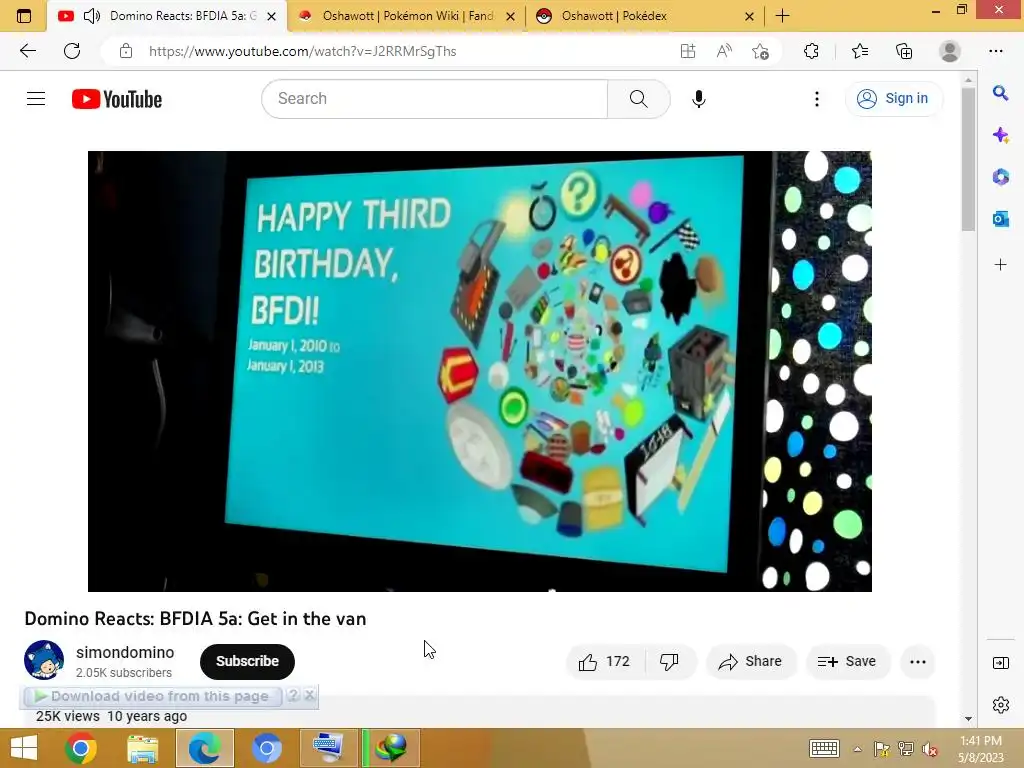Open YouTube settings three-dot menu
Viewport: 1024px width, 768px height.
tap(816, 99)
